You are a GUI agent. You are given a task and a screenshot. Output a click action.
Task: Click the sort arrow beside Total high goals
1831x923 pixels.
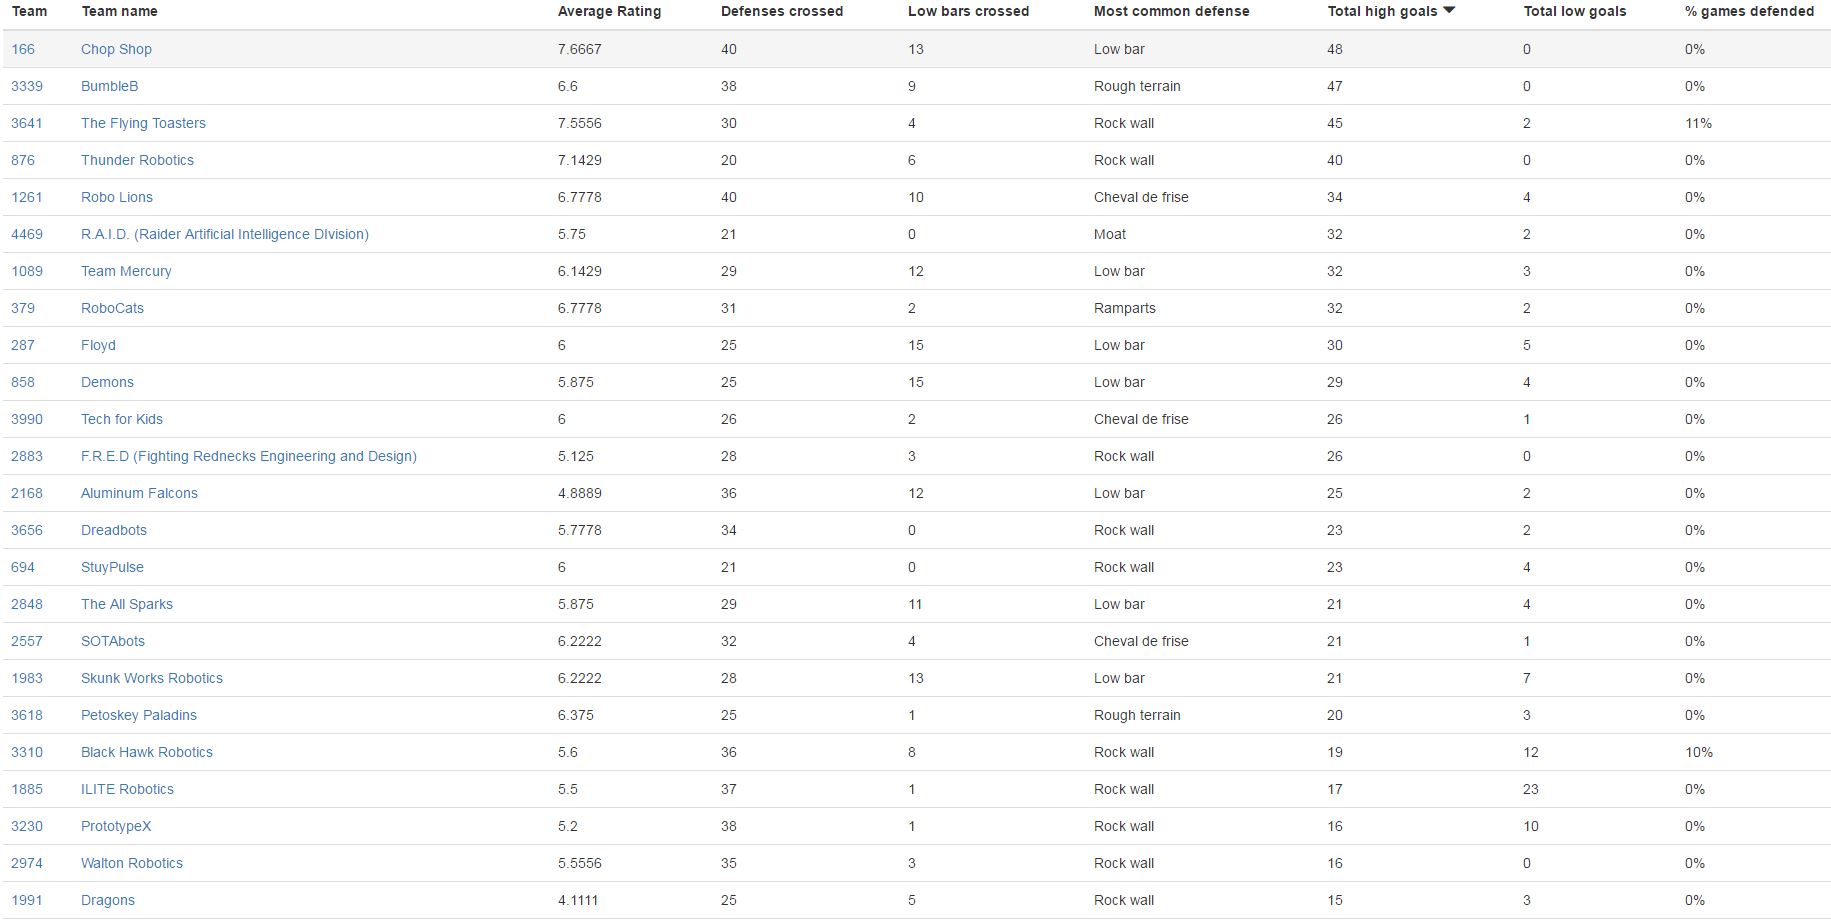(1449, 10)
